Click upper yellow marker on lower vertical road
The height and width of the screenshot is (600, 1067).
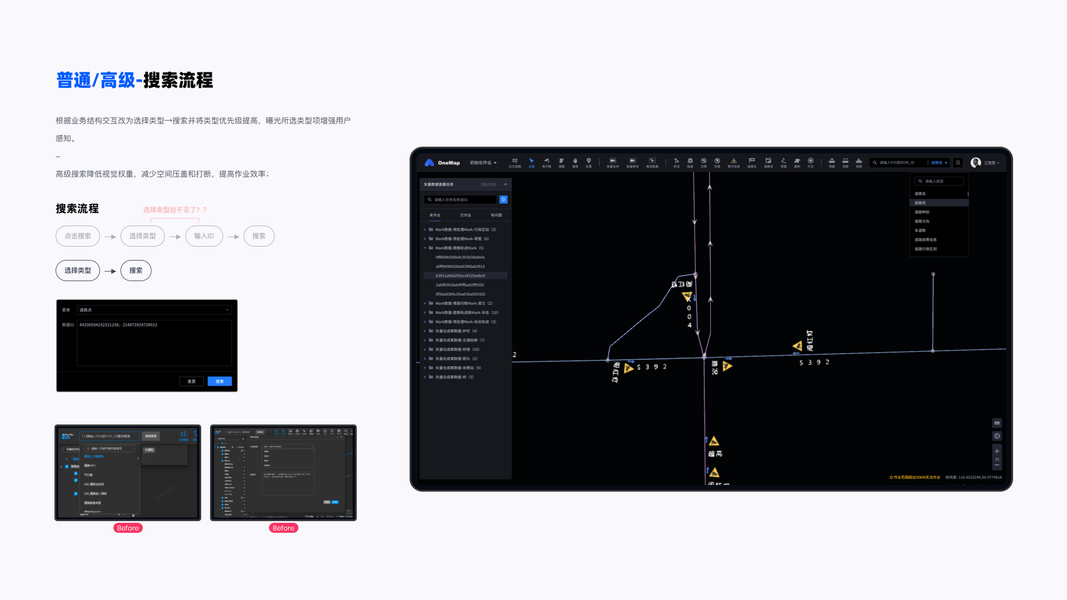[x=714, y=441]
